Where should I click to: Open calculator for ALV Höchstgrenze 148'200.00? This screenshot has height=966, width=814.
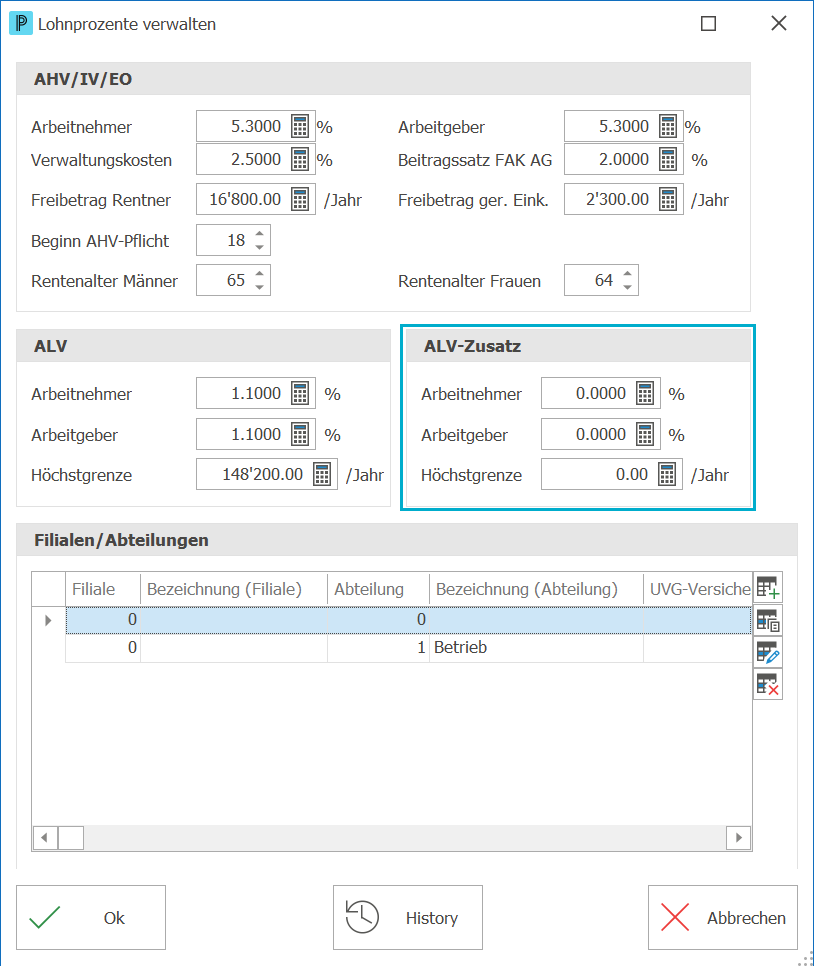pos(322,474)
